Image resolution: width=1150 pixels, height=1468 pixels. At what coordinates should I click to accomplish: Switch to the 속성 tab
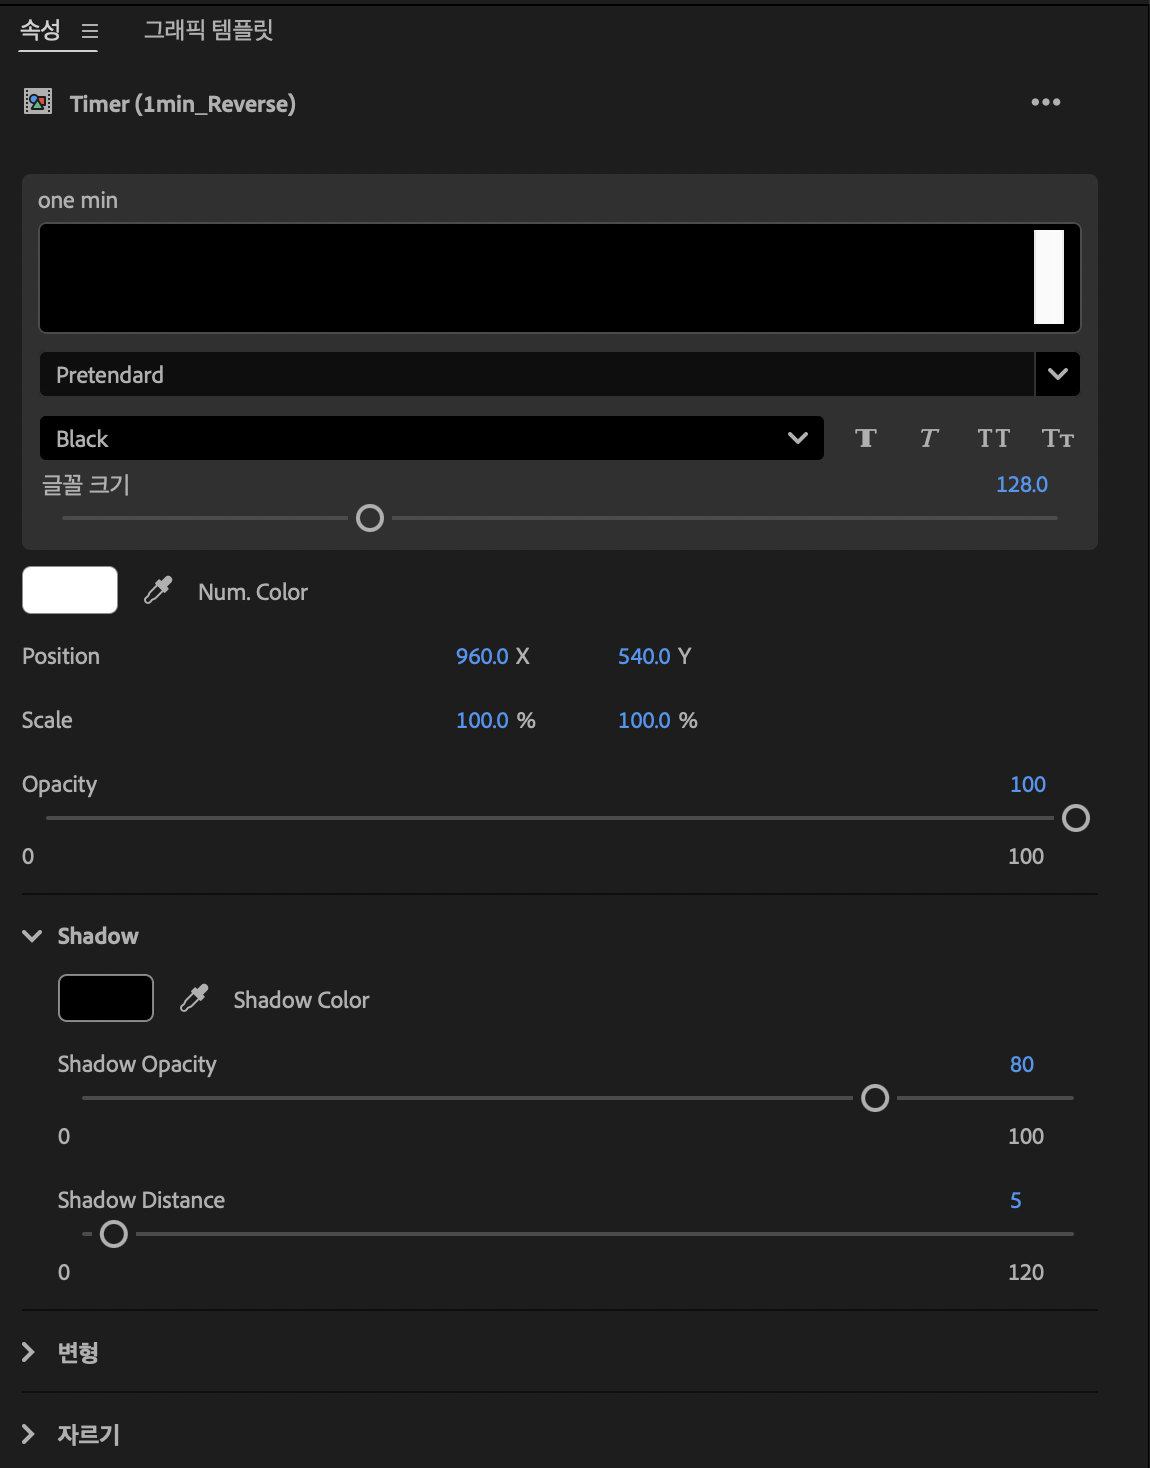[41, 31]
